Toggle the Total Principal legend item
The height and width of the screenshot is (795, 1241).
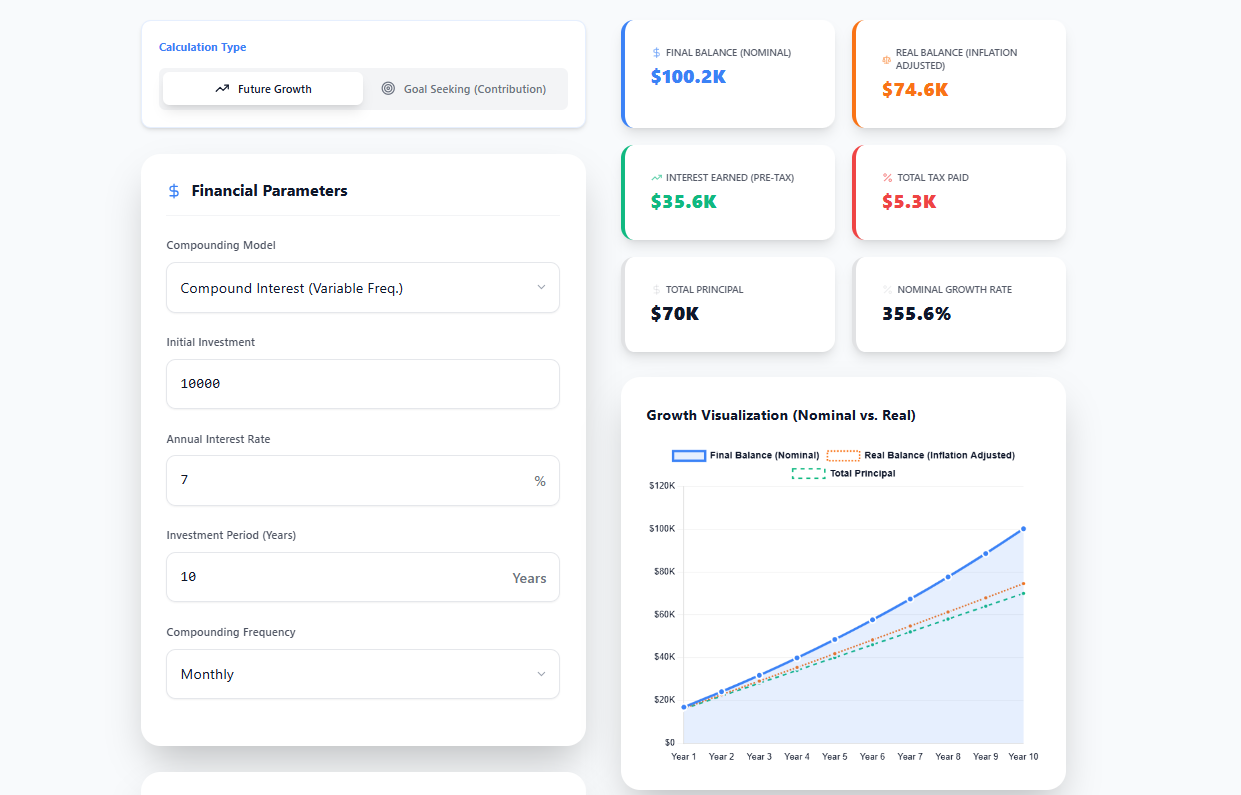tap(847, 473)
